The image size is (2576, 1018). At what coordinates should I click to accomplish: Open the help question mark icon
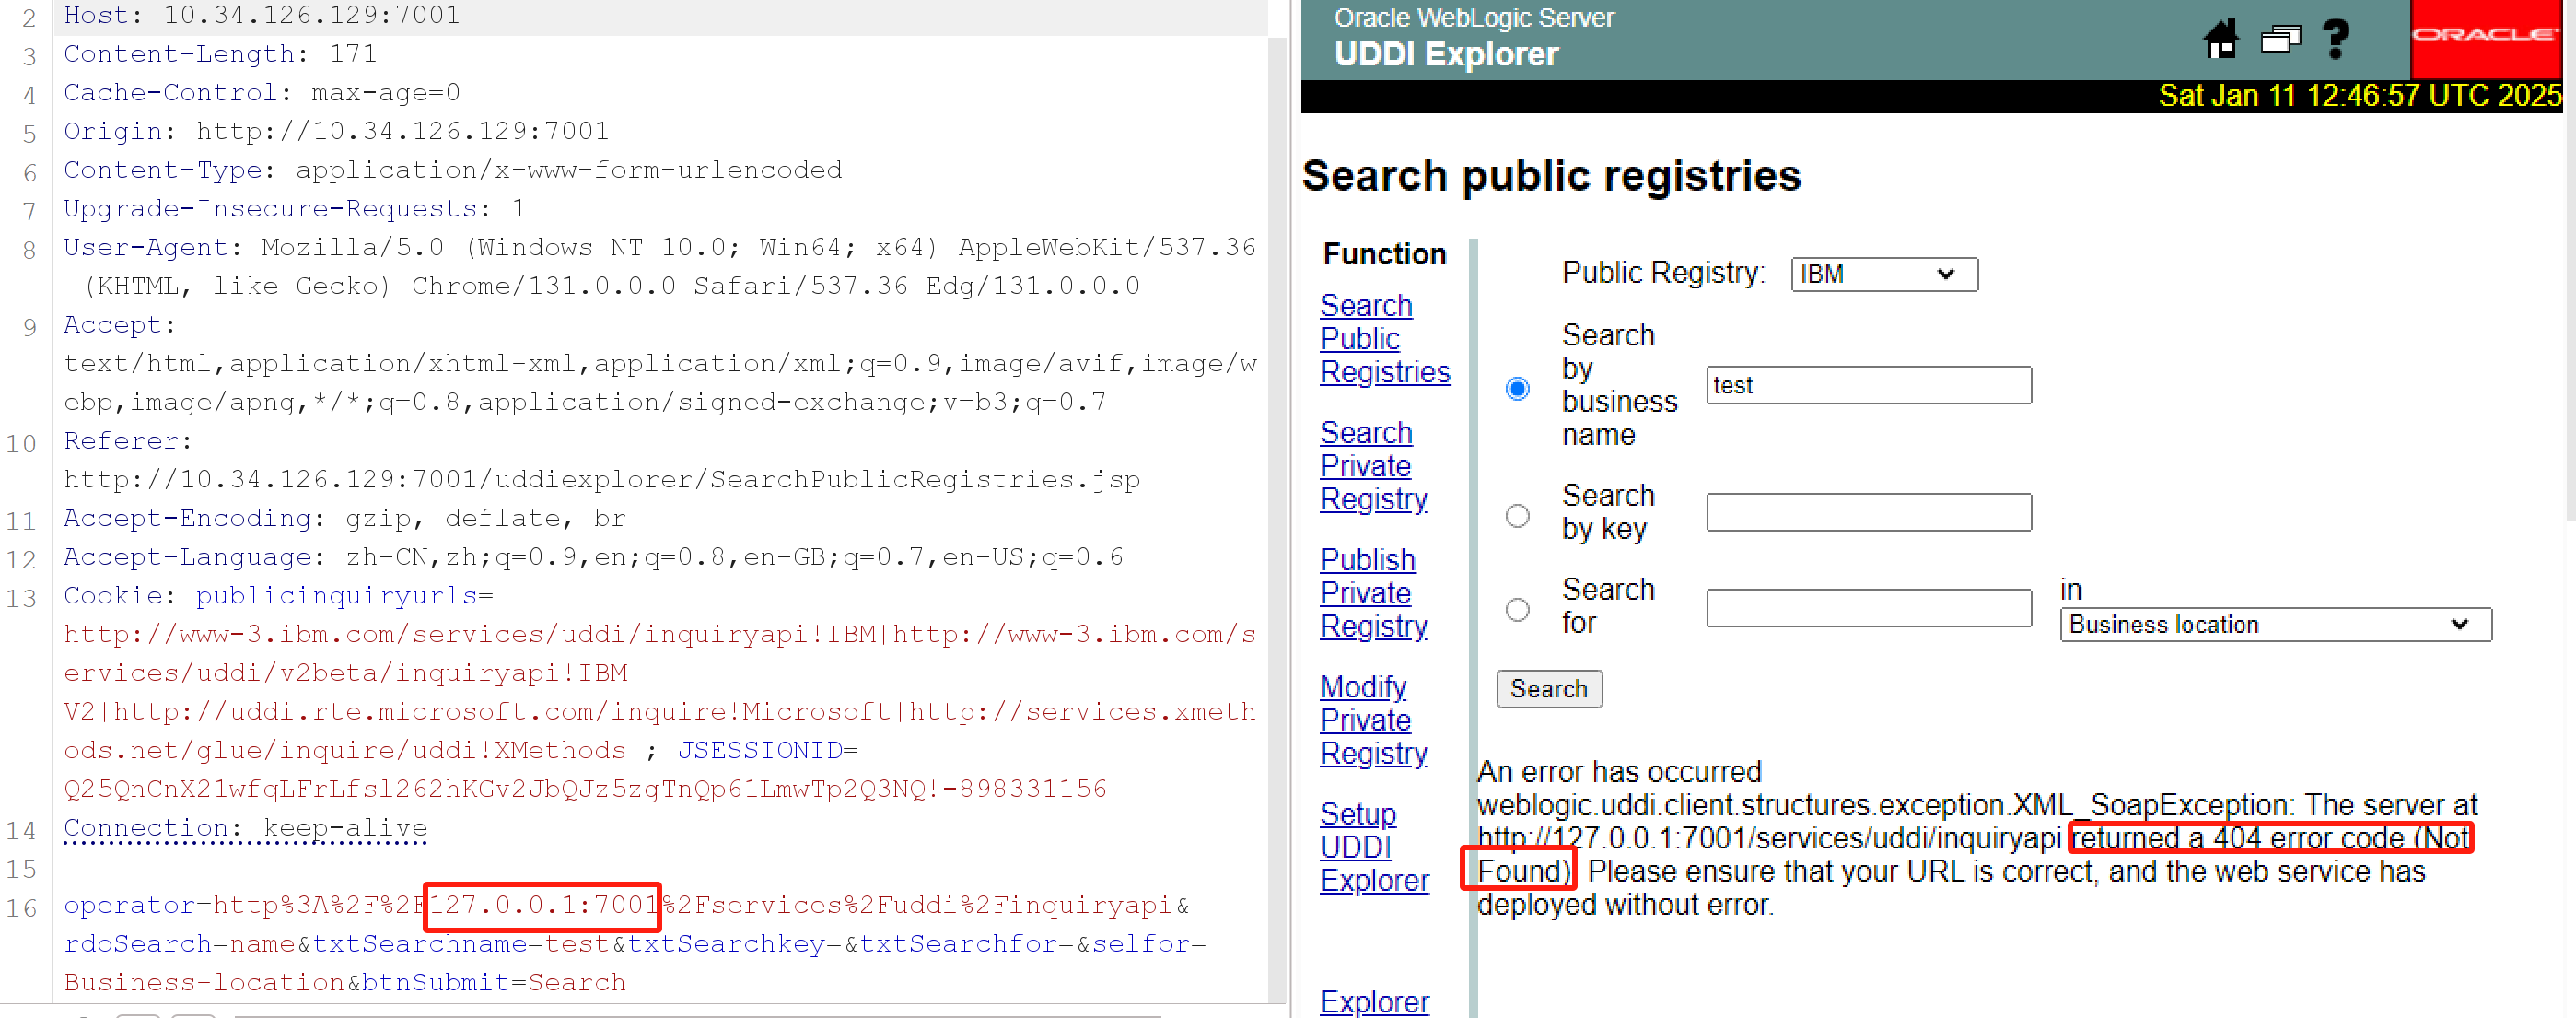[2336, 39]
